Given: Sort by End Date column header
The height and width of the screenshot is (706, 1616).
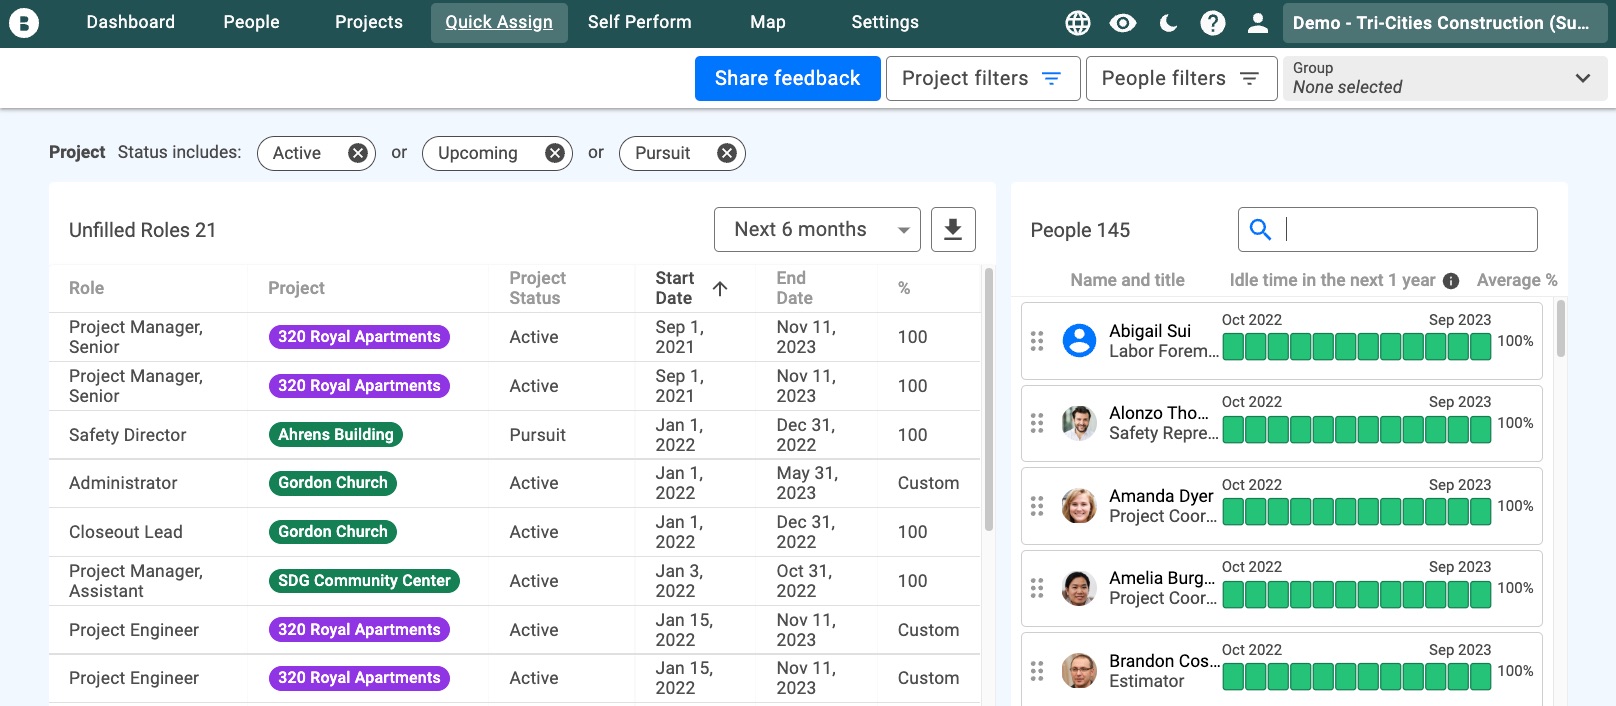Looking at the screenshot, I should (794, 288).
